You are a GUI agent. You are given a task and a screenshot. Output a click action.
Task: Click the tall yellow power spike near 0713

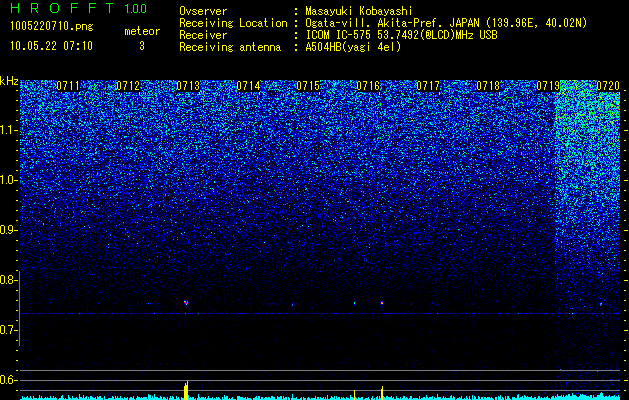186,390
